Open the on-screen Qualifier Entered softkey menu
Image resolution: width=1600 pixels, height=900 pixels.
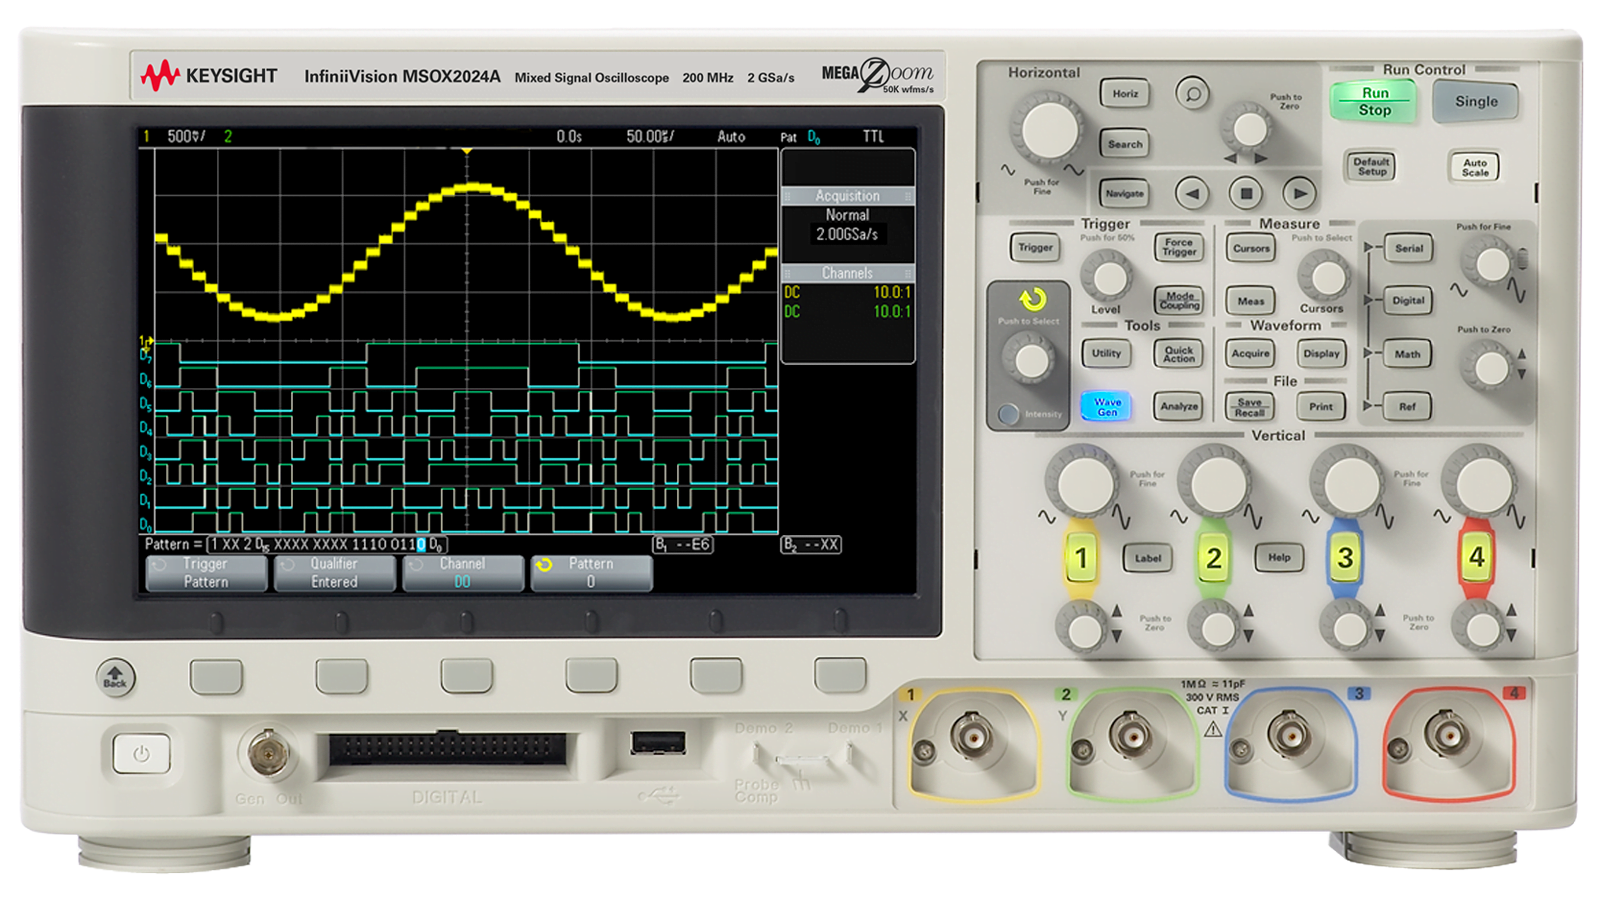(x=334, y=573)
